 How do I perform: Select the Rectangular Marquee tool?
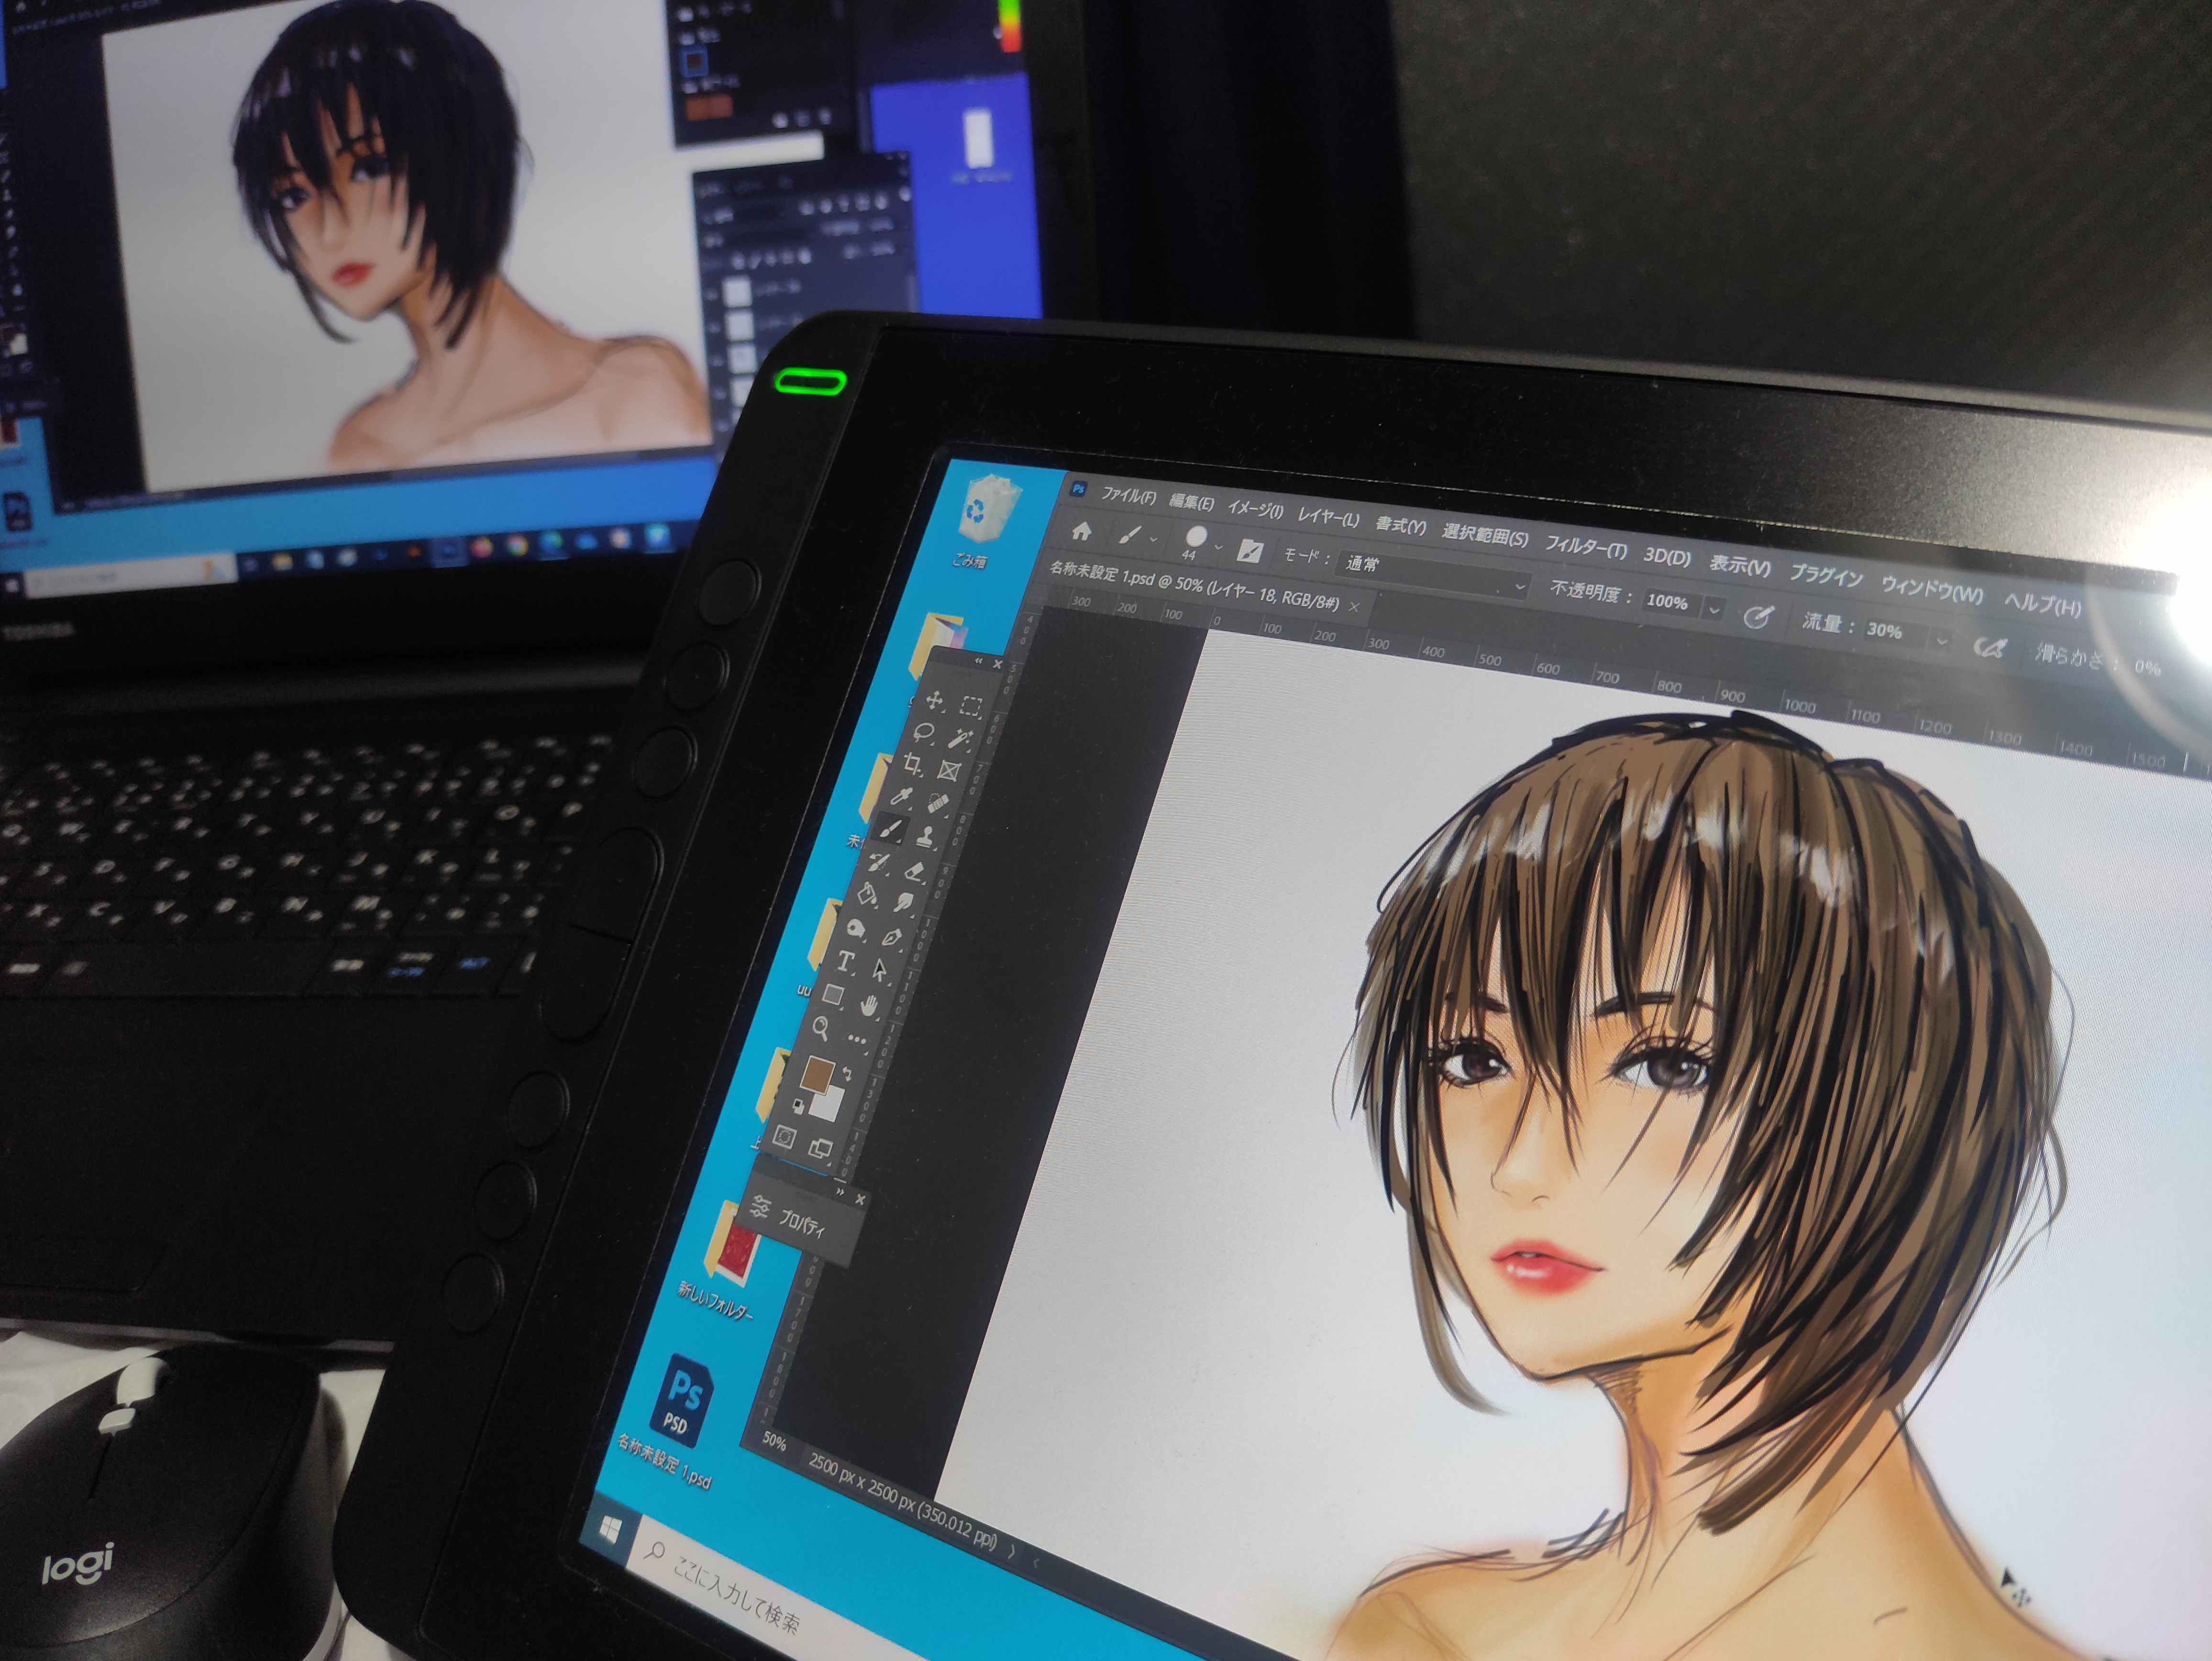[970, 706]
